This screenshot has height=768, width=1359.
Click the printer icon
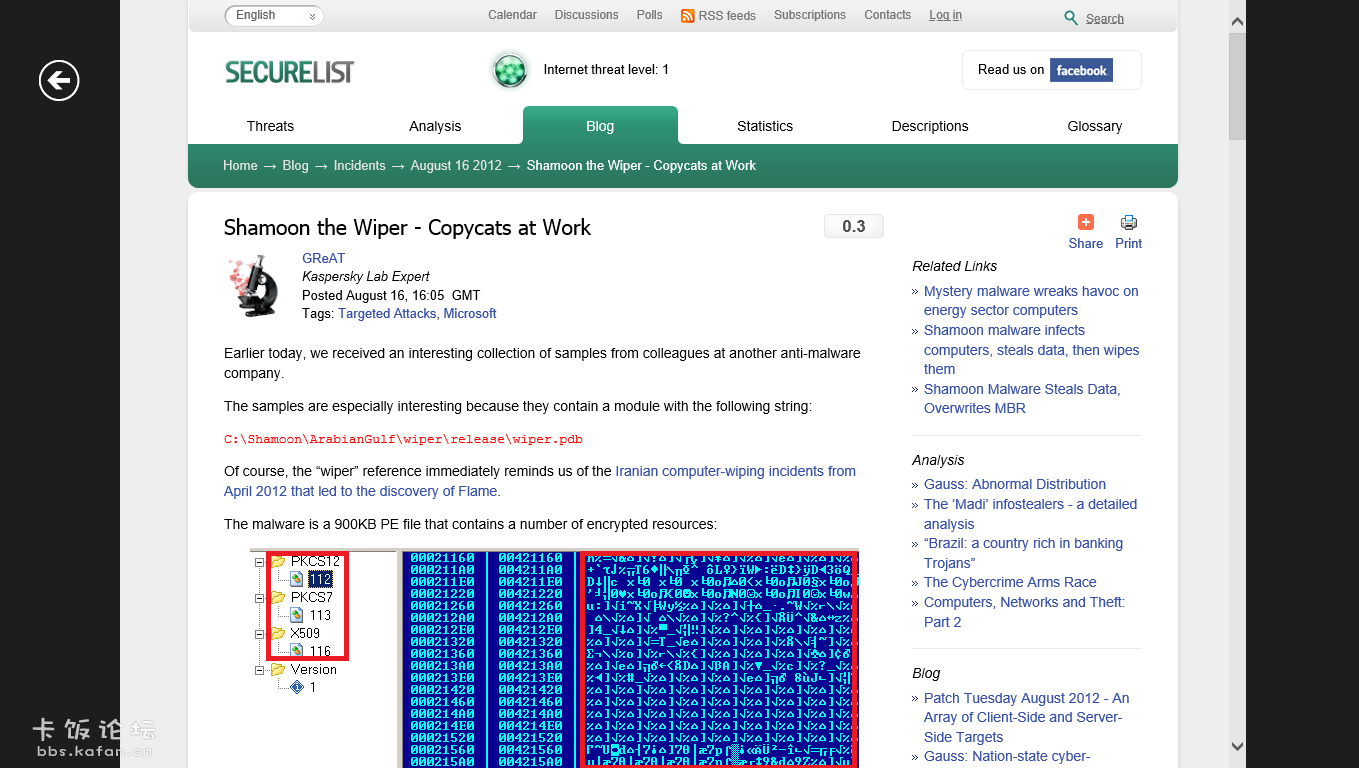(x=1129, y=222)
